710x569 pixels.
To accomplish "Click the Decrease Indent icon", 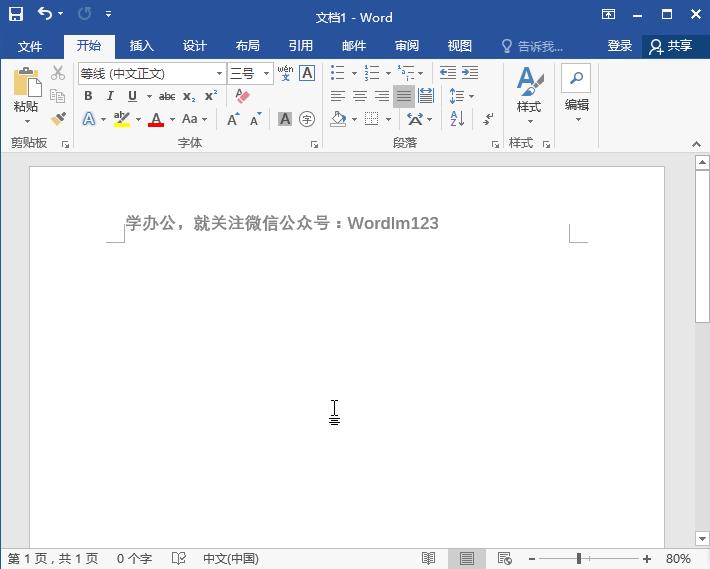I will tap(447, 72).
